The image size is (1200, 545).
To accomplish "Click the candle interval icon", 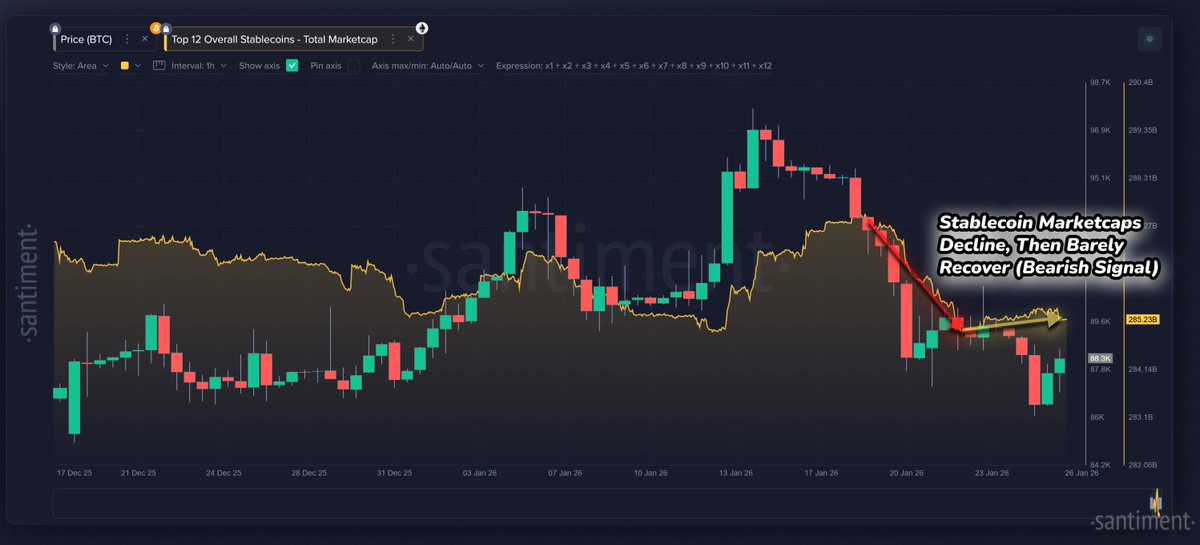I will pyautogui.click(x=159, y=66).
